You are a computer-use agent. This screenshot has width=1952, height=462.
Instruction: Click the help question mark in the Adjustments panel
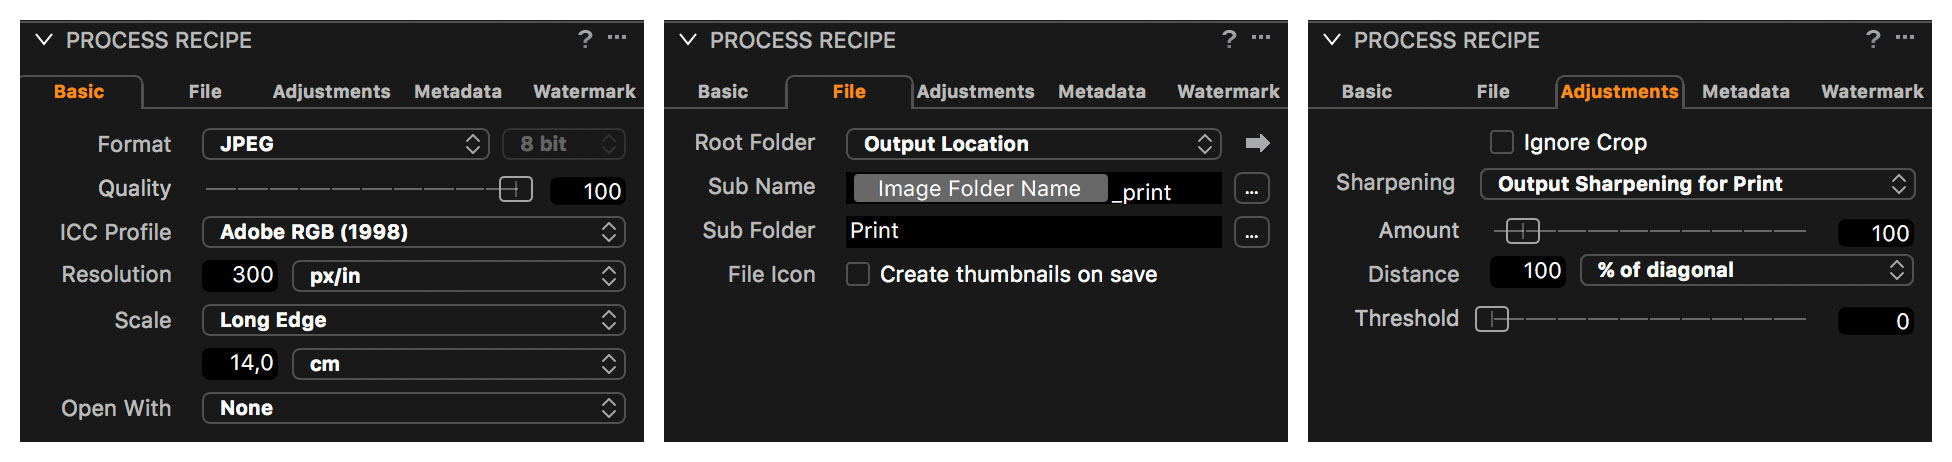coord(1873,39)
